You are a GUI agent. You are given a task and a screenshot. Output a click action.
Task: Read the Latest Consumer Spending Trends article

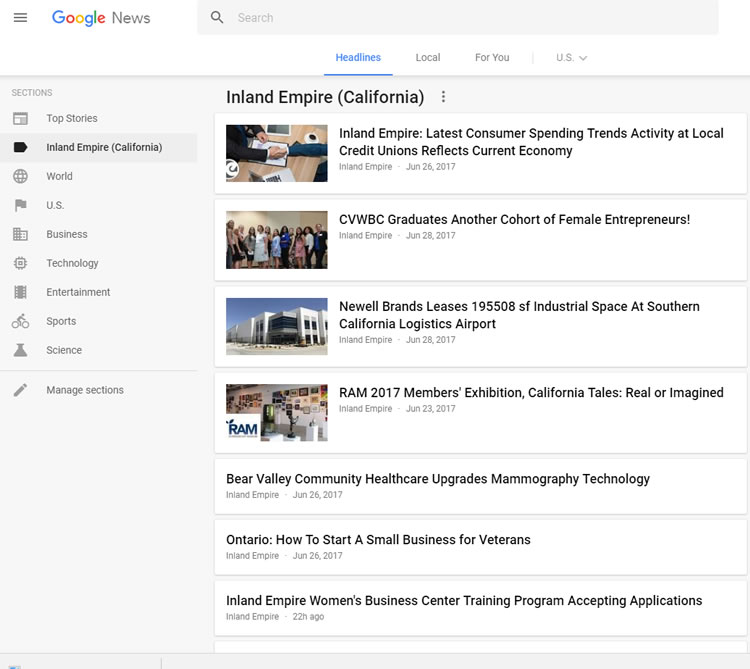tap(531, 142)
